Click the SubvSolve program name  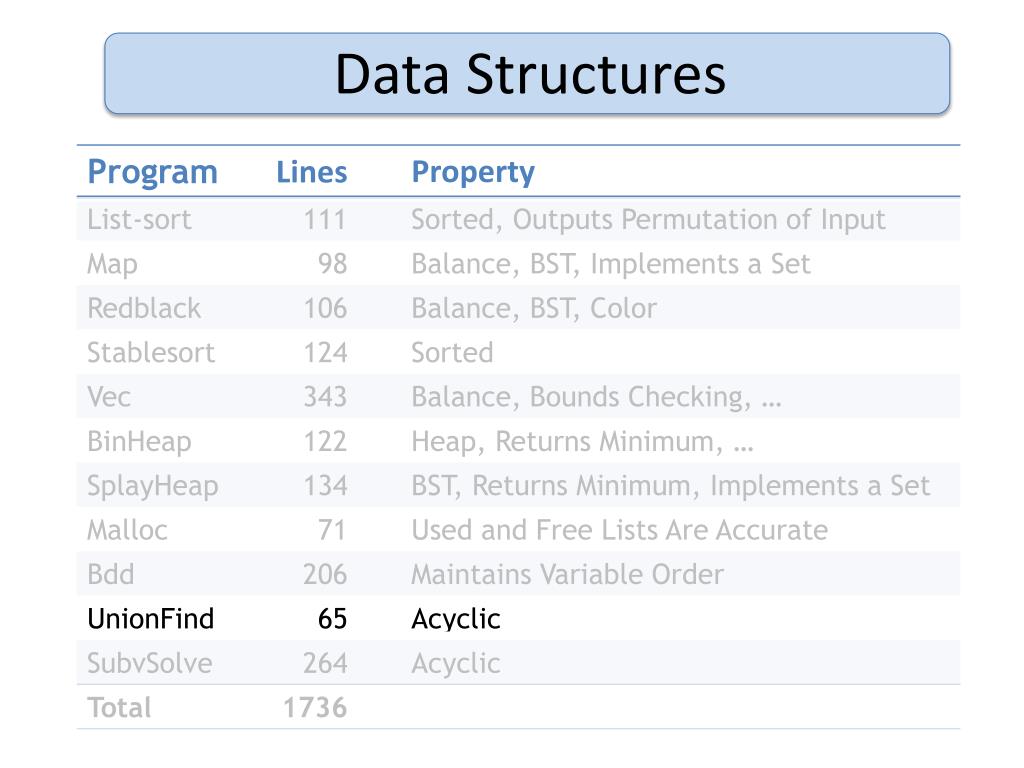[x=150, y=664]
